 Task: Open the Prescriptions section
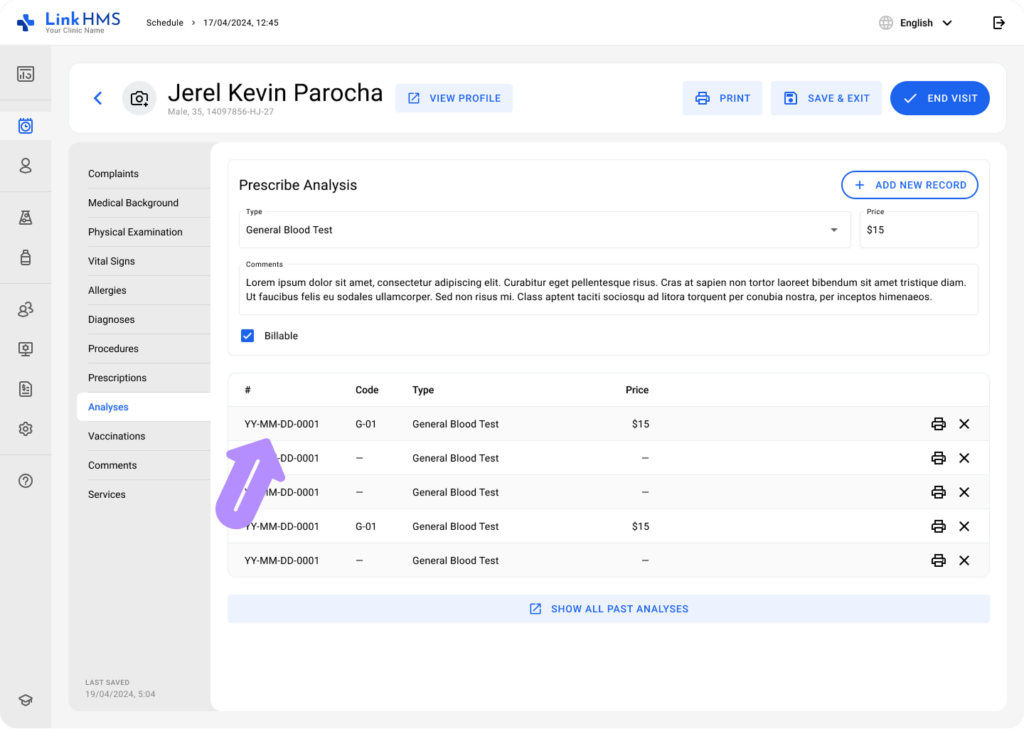tap(117, 378)
